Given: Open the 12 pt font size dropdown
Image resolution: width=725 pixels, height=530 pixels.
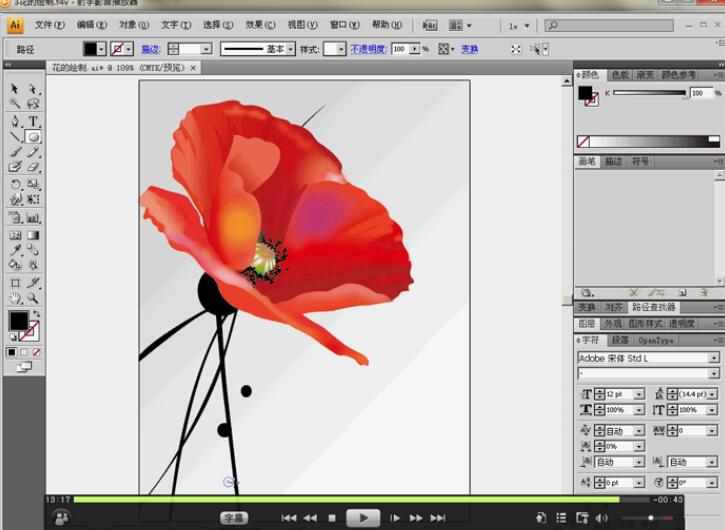Looking at the screenshot, I should (639, 394).
